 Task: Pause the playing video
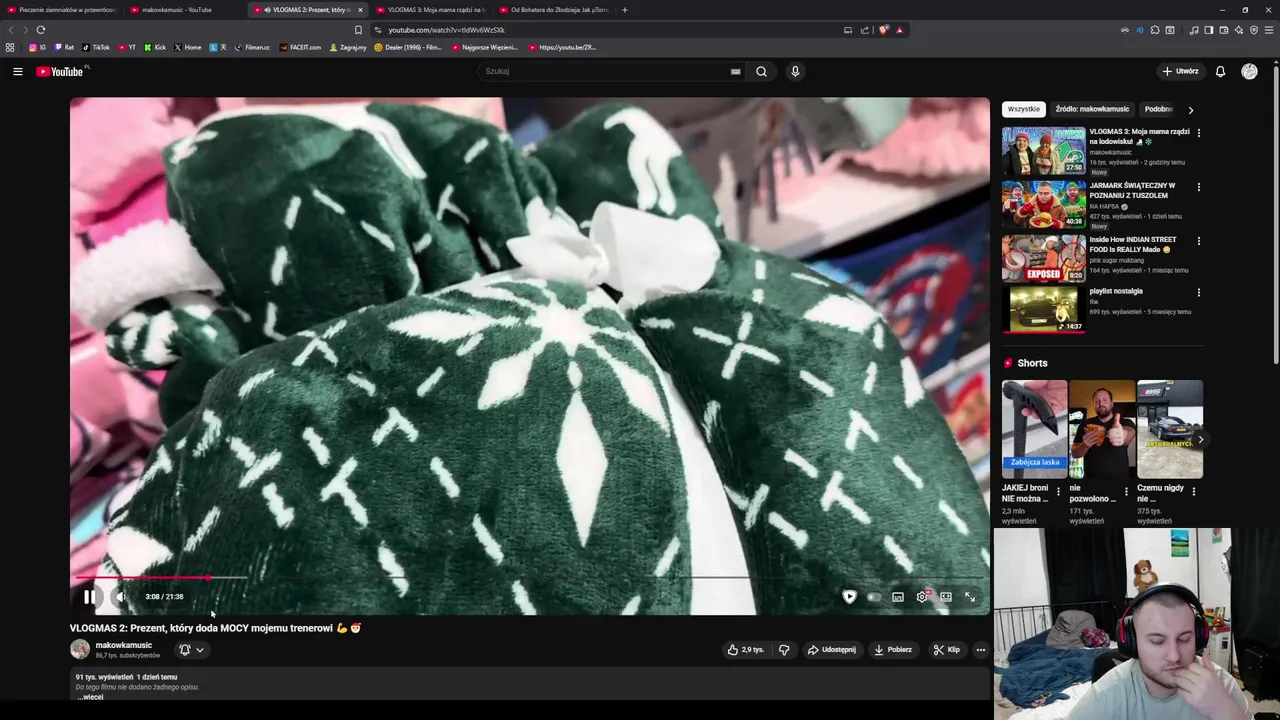(x=89, y=597)
